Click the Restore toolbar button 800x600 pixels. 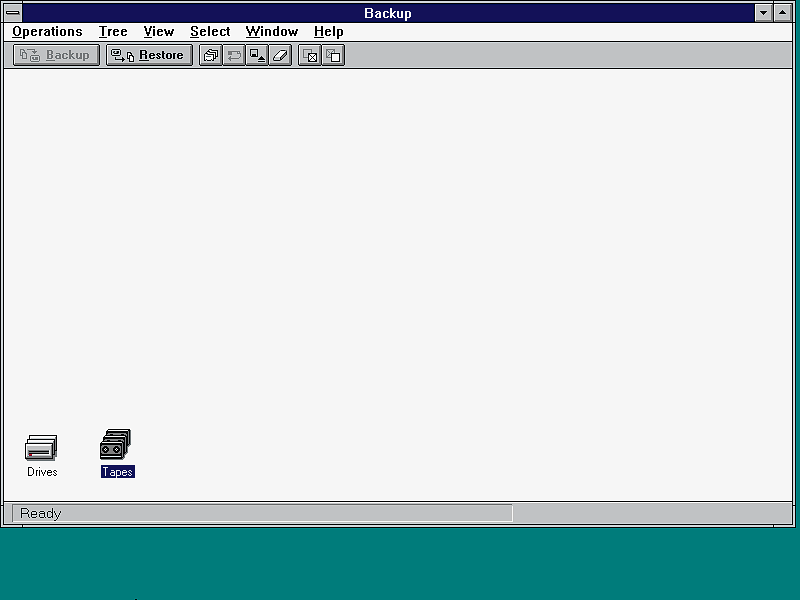(149, 55)
